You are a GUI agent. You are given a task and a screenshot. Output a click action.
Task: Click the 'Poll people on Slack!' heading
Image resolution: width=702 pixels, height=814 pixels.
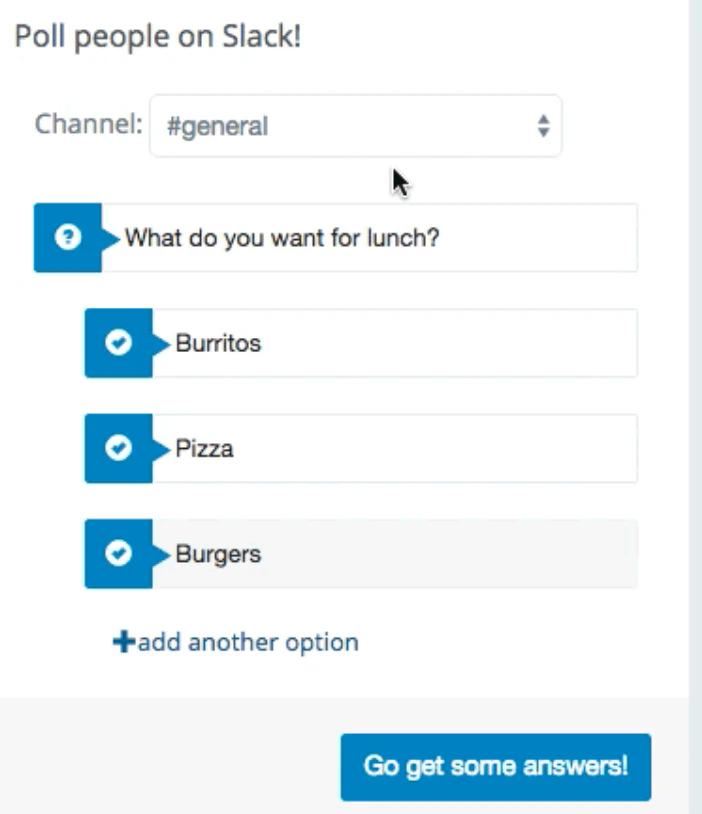point(158,37)
